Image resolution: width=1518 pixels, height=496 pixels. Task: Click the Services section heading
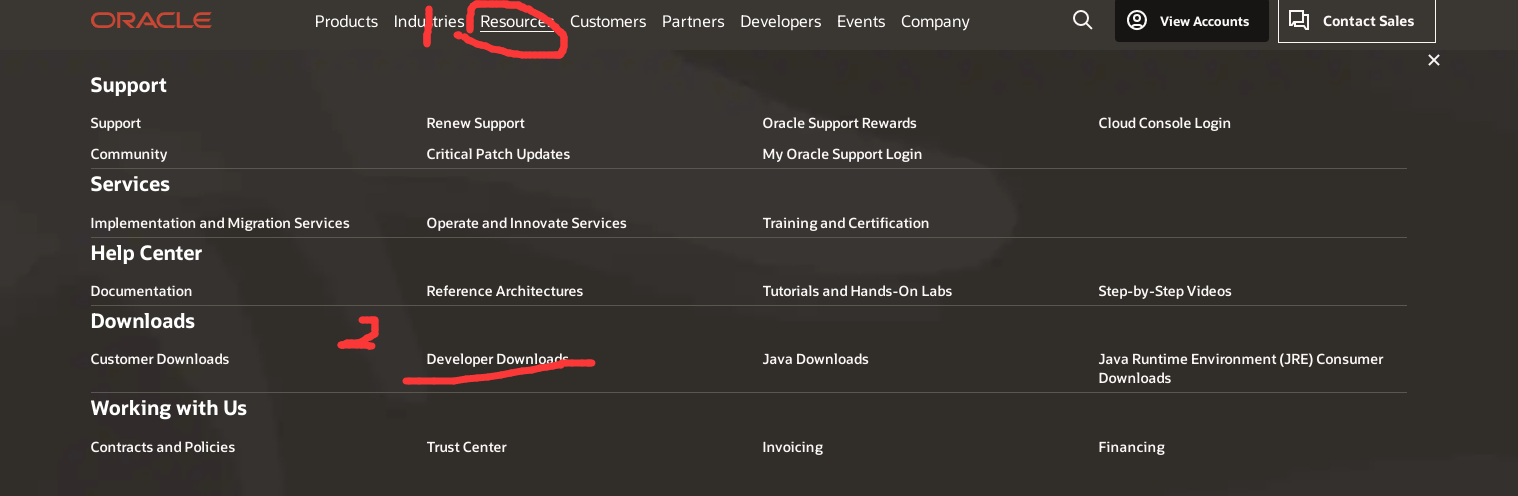(130, 184)
